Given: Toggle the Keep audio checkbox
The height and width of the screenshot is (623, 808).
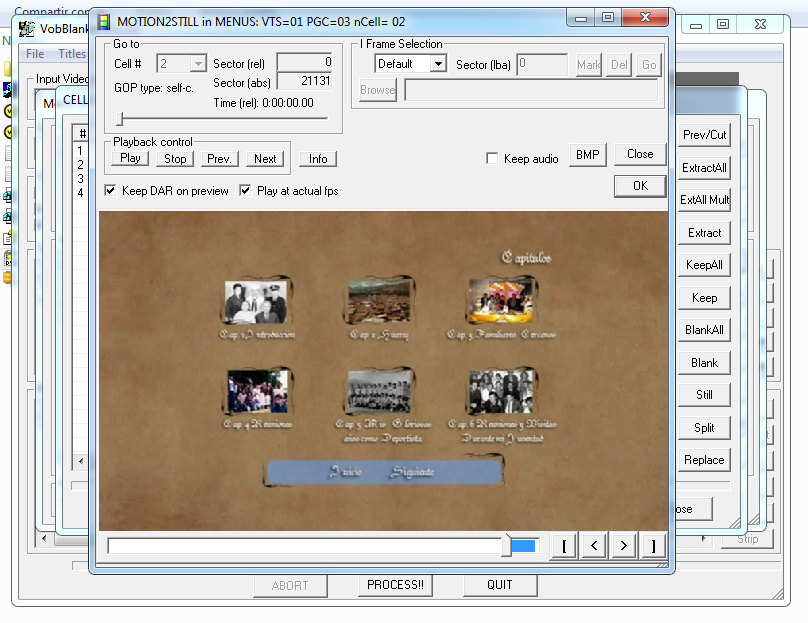Looking at the screenshot, I should [492, 158].
